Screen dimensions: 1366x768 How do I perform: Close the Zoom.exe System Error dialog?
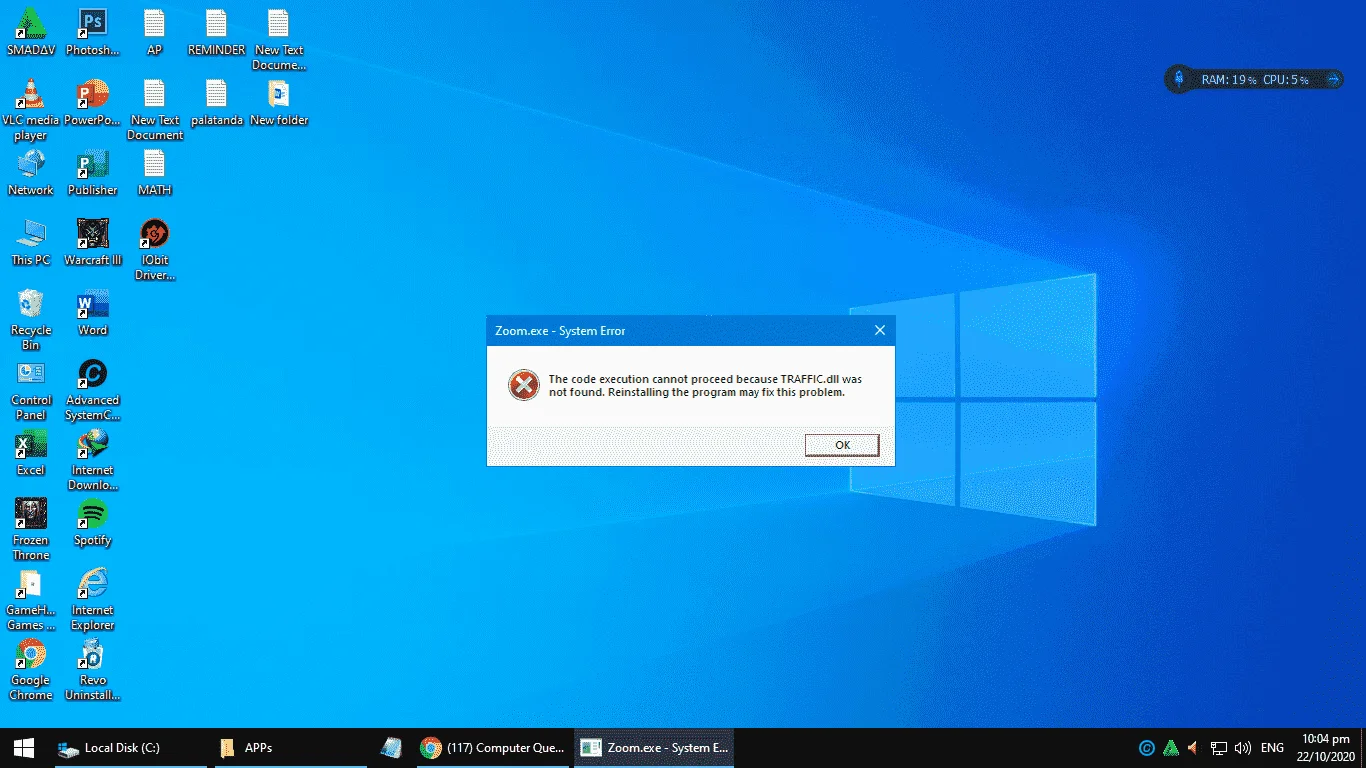880,330
